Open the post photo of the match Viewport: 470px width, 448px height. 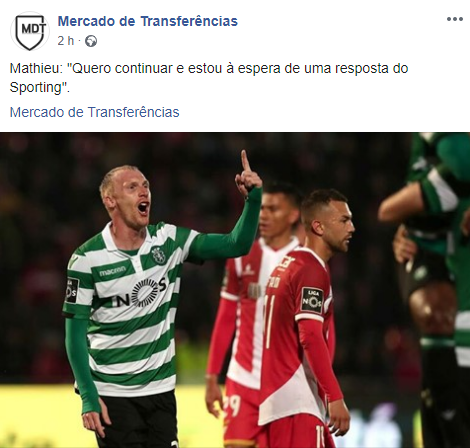pyautogui.click(x=235, y=290)
